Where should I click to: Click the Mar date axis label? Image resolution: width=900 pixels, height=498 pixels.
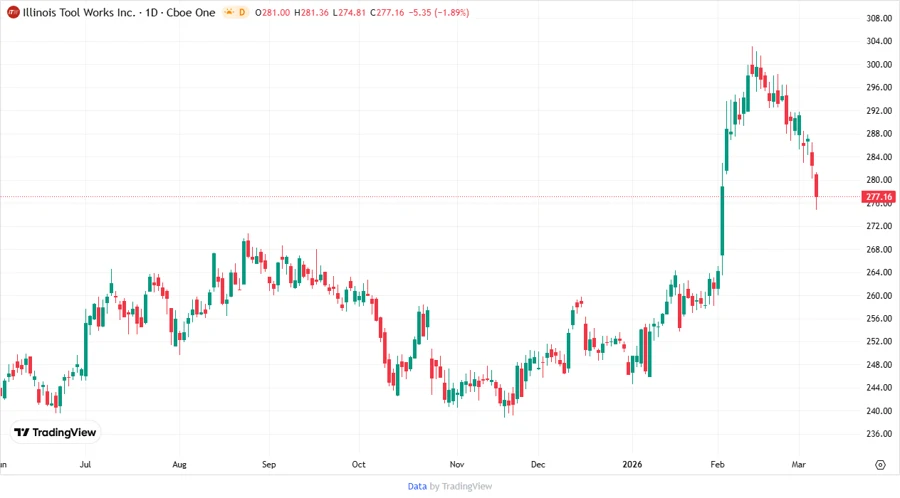[x=798, y=464]
